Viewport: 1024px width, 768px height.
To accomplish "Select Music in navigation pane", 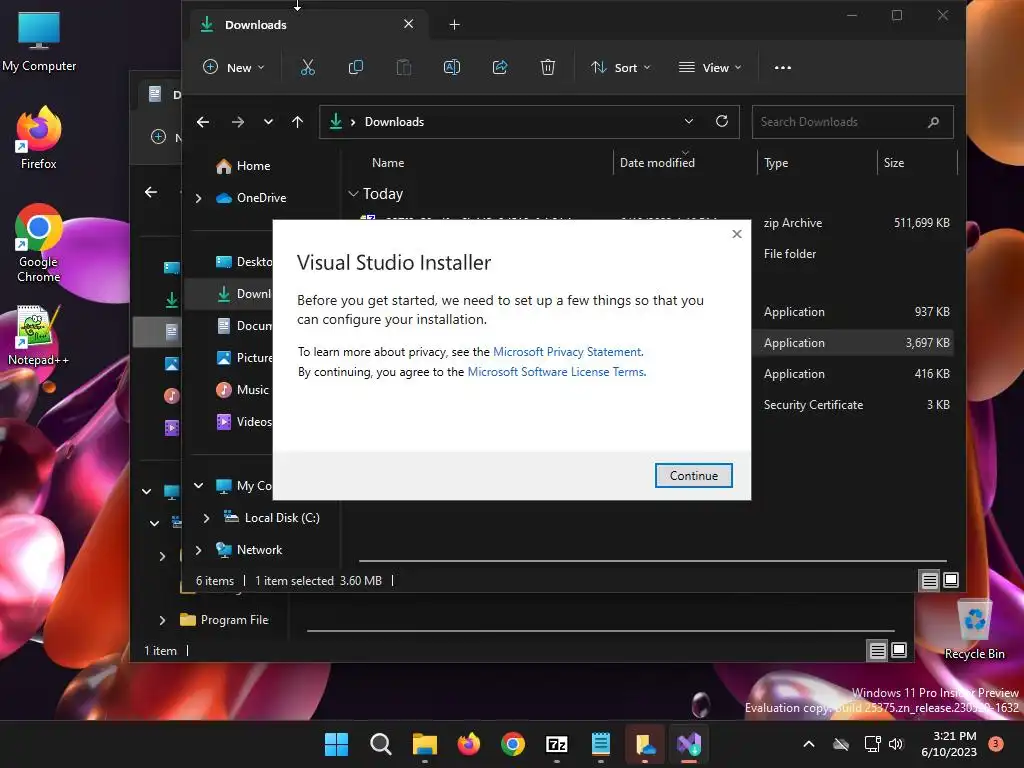I will 243,390.
